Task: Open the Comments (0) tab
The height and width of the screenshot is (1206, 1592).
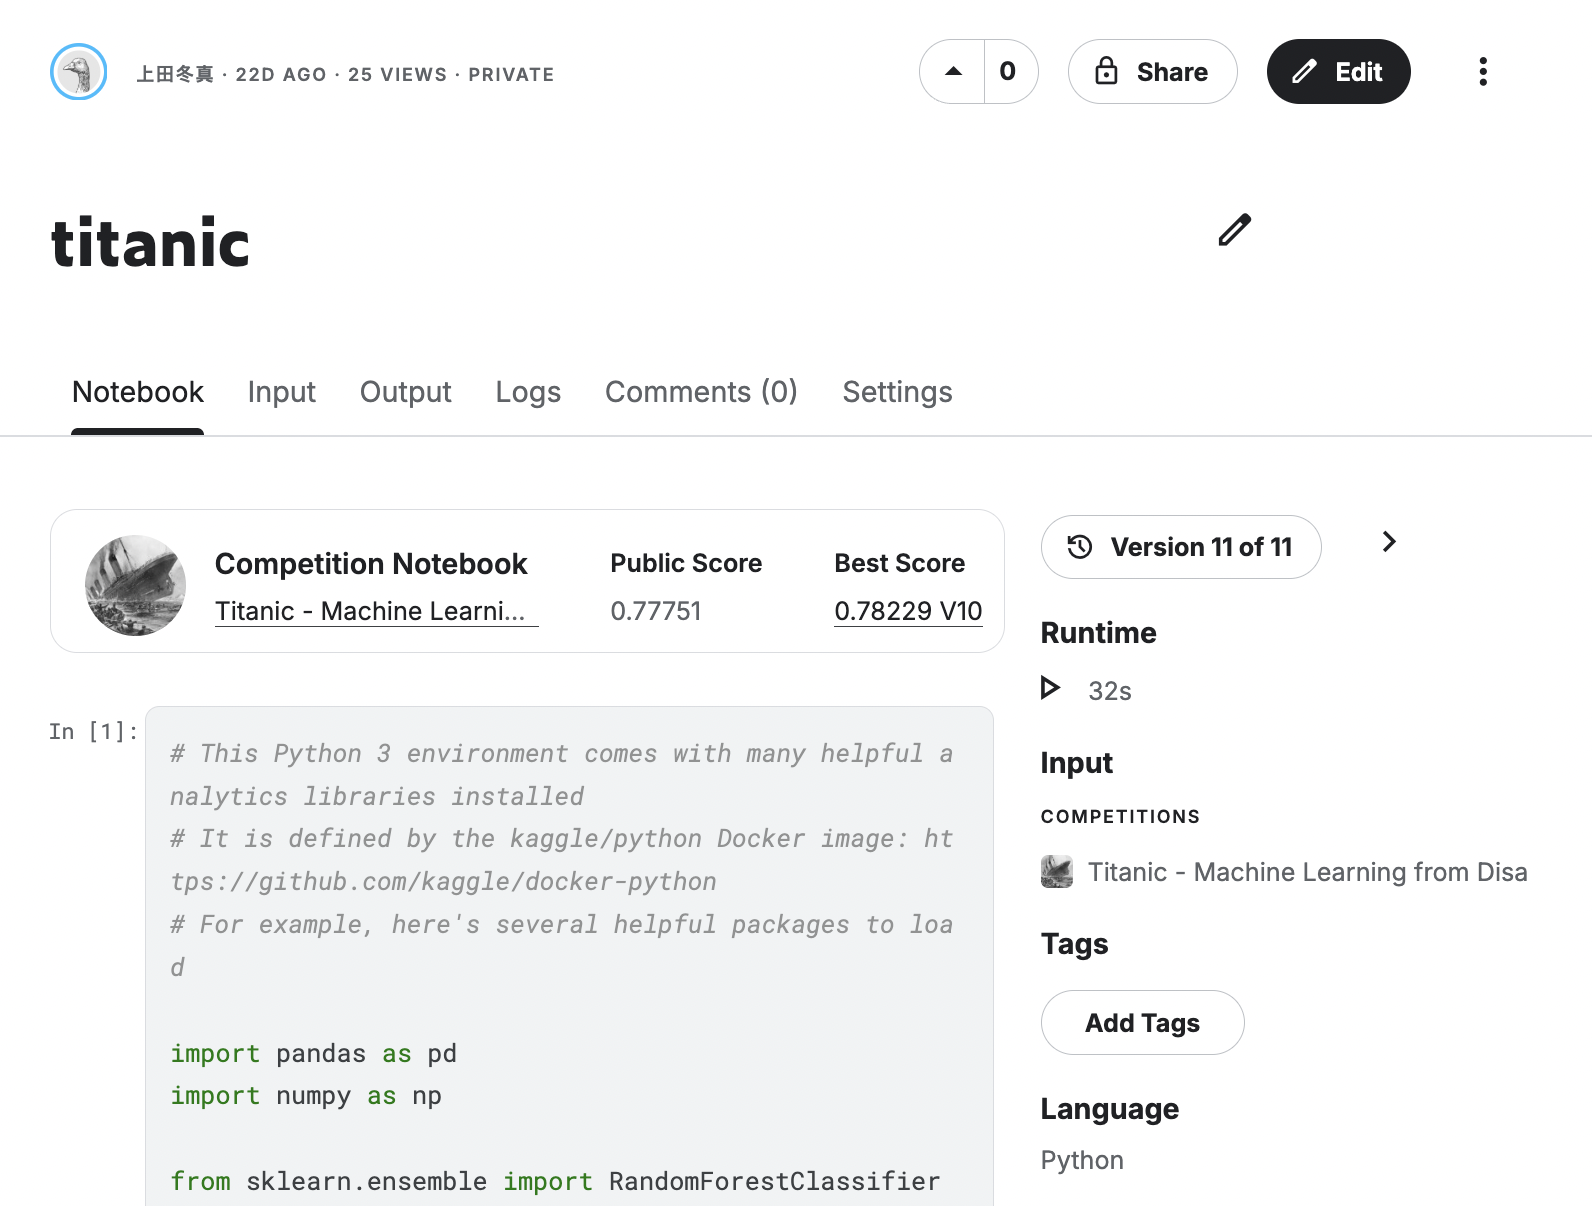Action: tap(701, 392)
